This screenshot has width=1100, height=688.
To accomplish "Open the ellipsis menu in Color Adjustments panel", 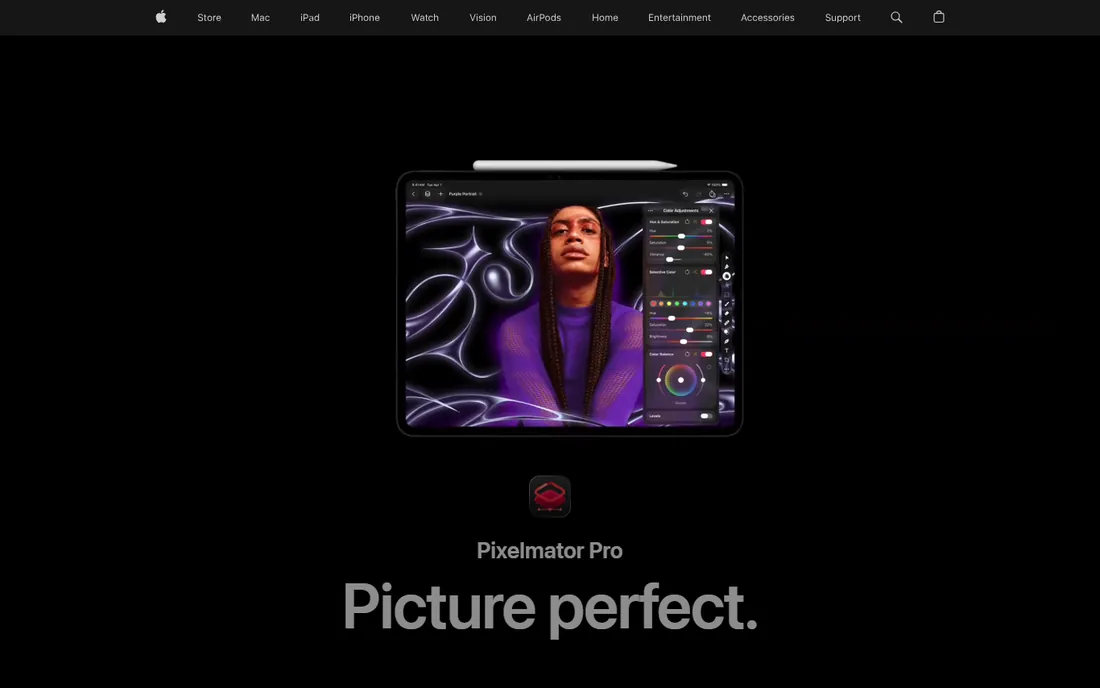I will [650, 210].
